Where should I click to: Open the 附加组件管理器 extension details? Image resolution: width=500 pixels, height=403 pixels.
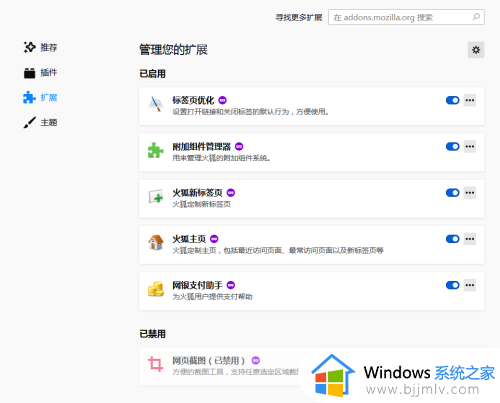click(x=312, y=153)
